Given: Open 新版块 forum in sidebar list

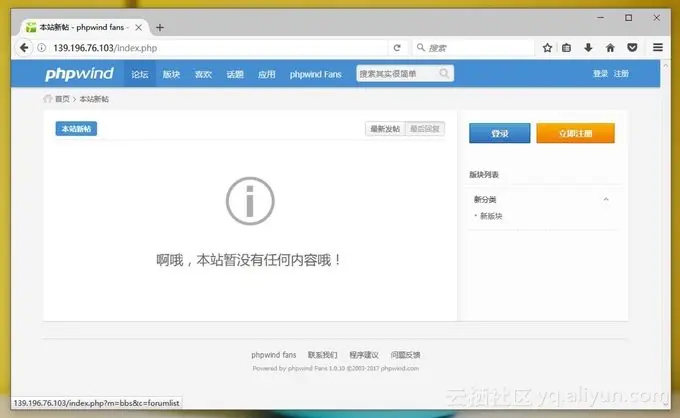Looking at the screenshot, I should point(491,216).
